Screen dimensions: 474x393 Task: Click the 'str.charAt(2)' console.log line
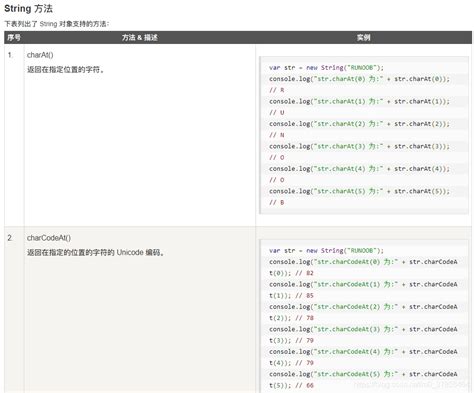point(359,124)
